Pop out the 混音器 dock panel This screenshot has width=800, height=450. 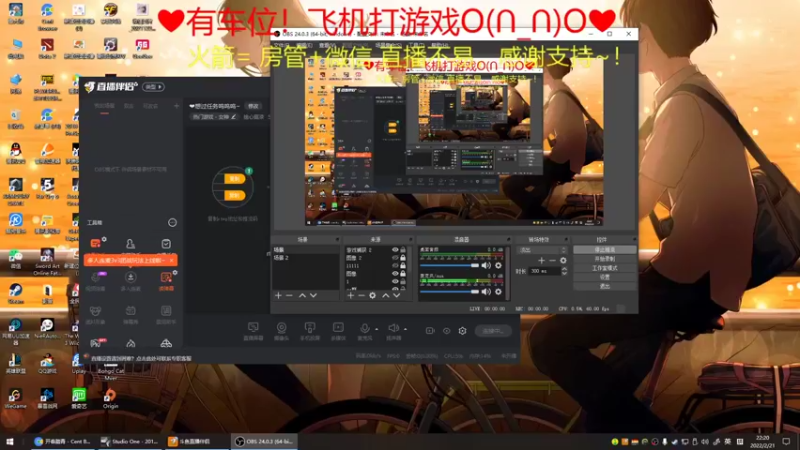pos(508,239)
